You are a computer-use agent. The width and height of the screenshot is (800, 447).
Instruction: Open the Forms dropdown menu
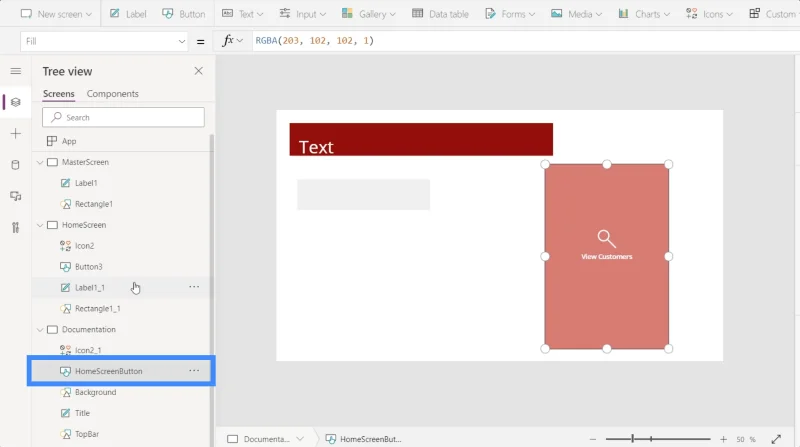510,14
